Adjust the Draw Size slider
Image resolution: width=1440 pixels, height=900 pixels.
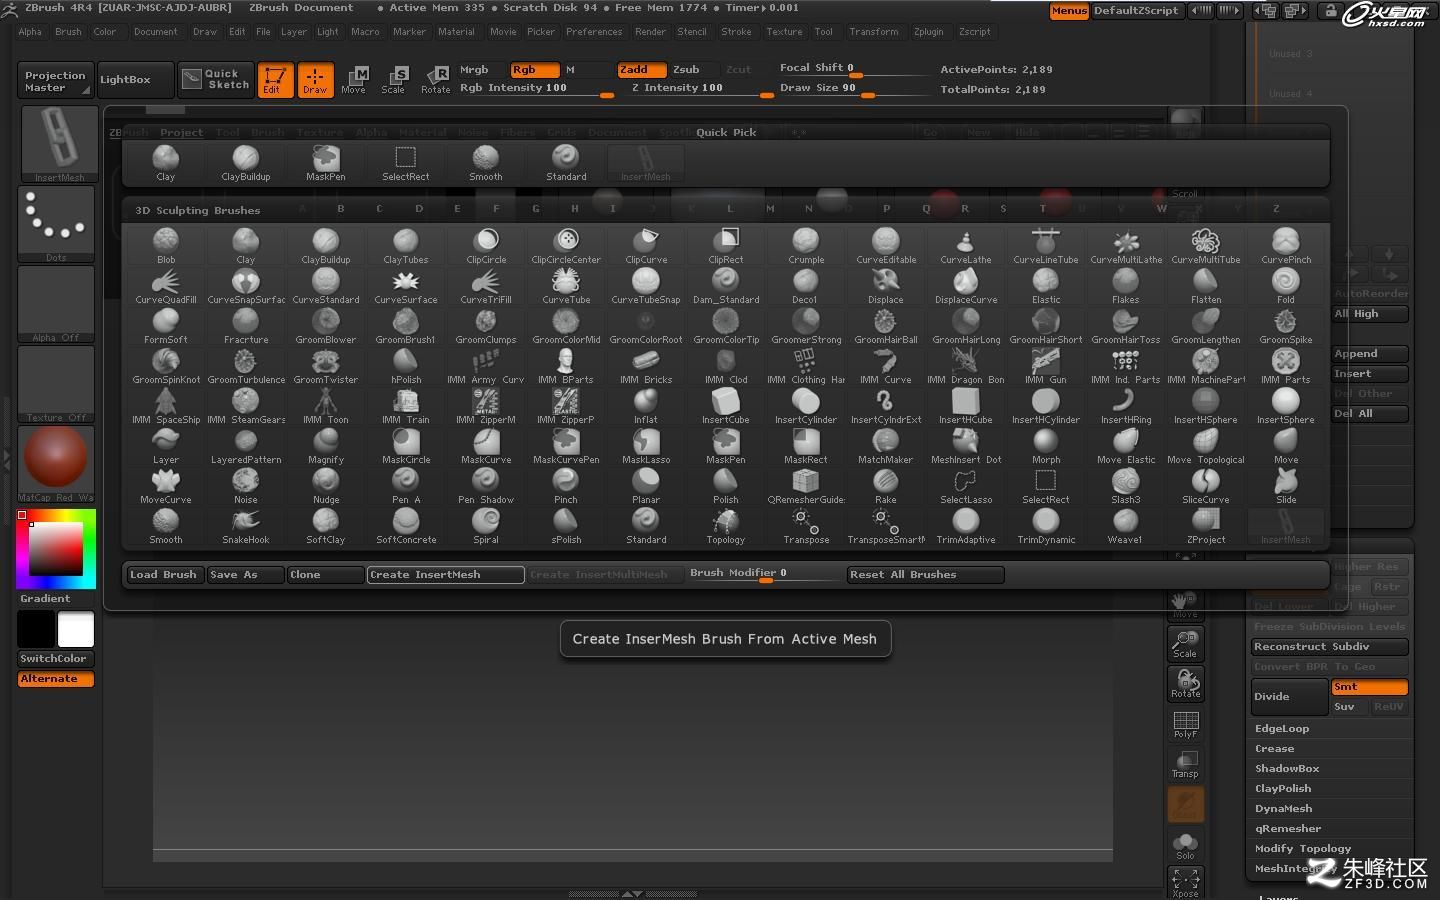click(854, 89)
